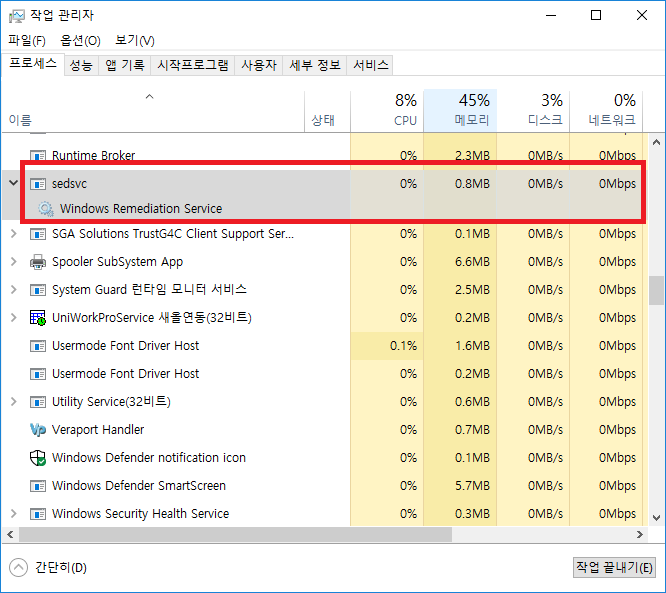
Task: Switch to the 사용자 tab
Action: point(259,65)
